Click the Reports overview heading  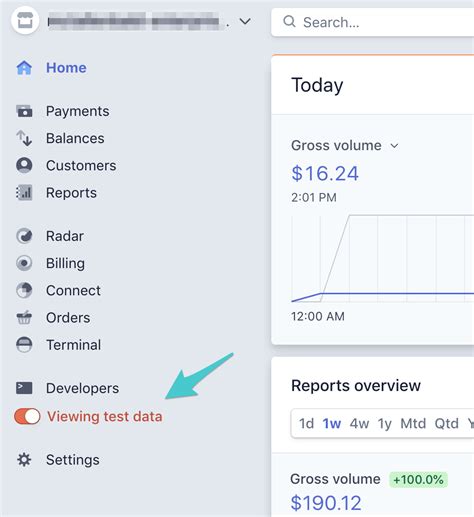[356, 386]
